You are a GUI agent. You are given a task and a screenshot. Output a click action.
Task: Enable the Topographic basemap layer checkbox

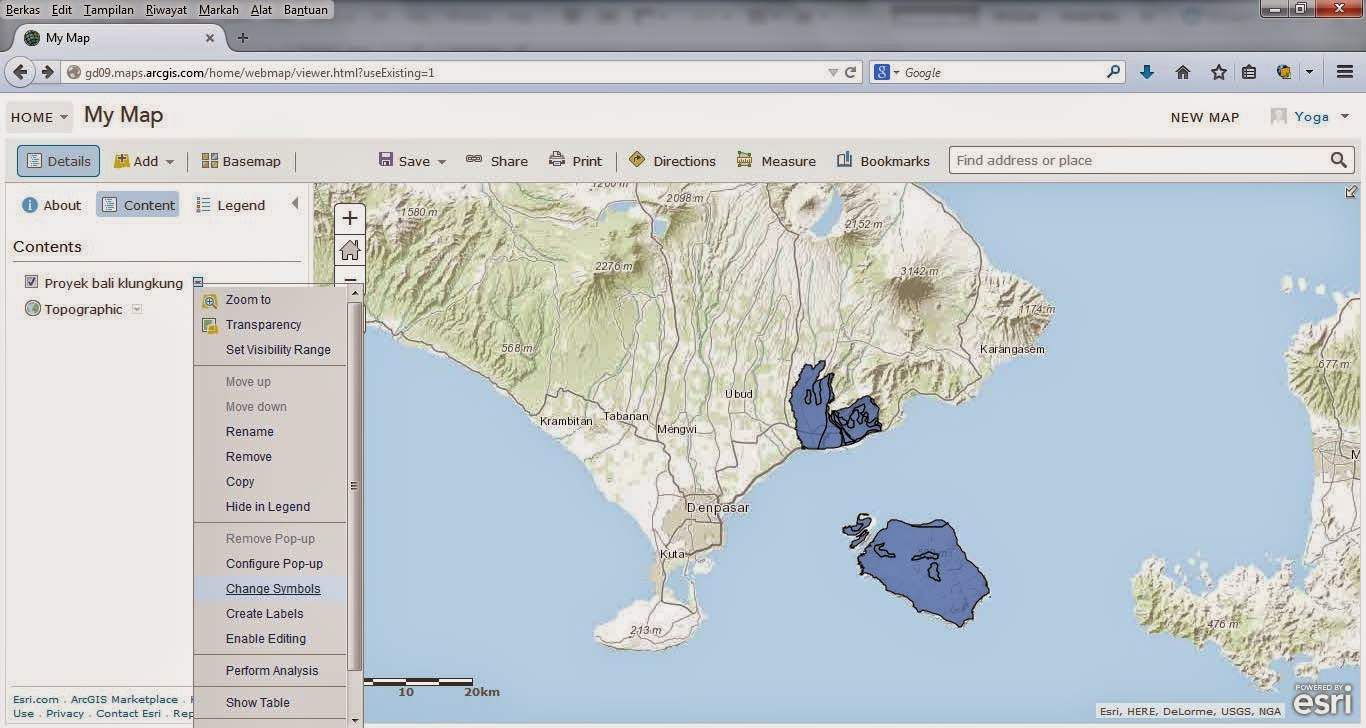(31, 308)
